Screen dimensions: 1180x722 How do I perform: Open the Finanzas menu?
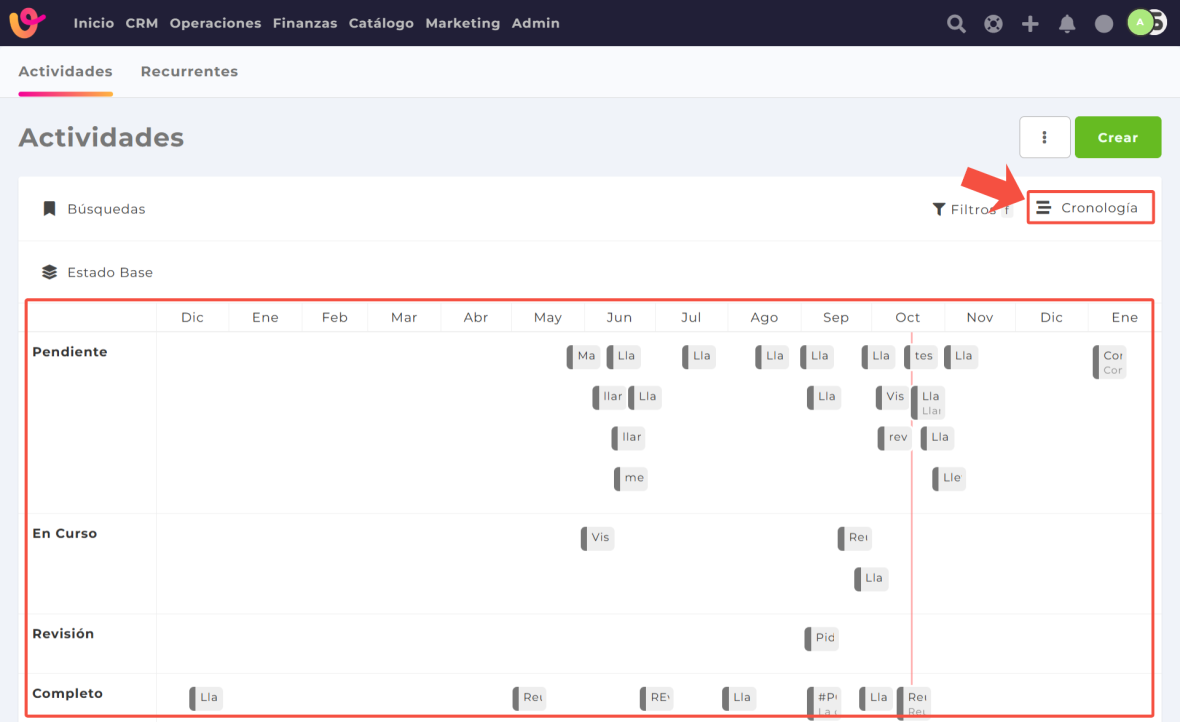305,23
